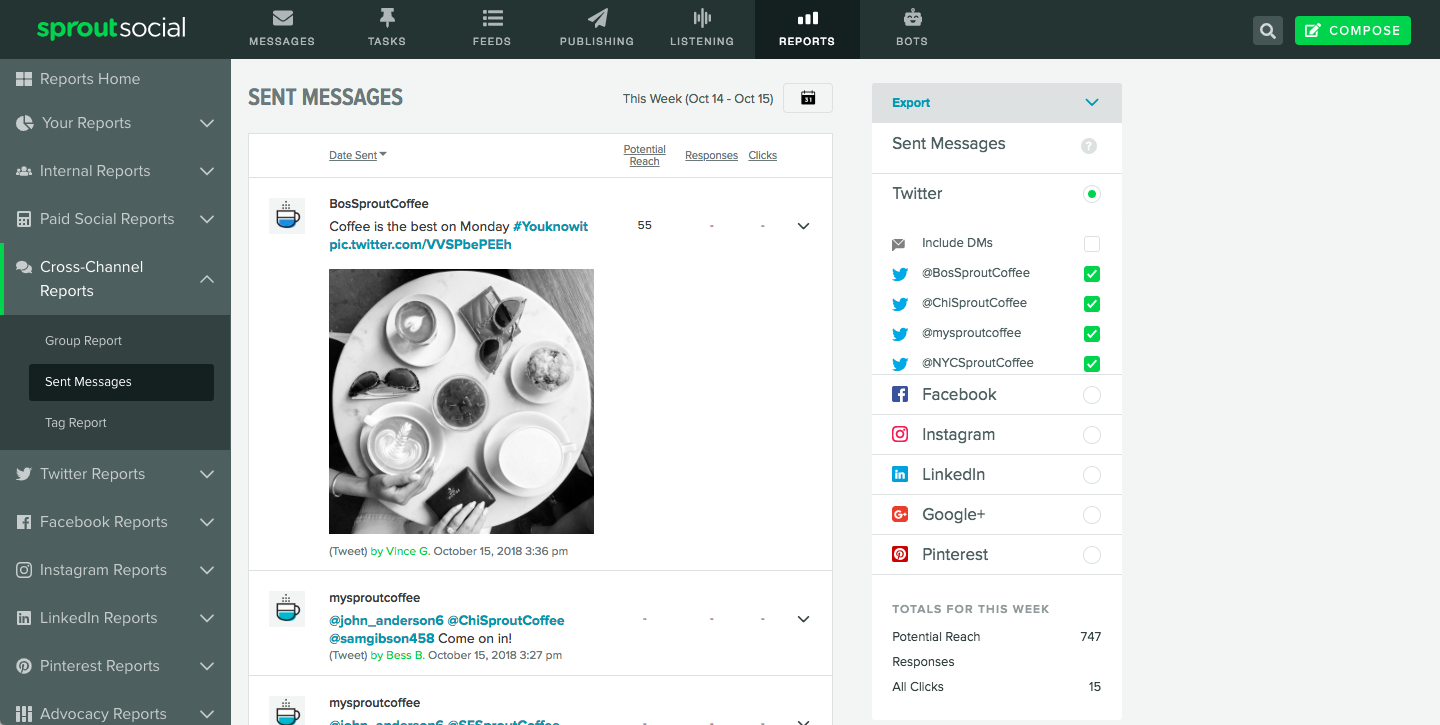Expand the Facebook Reports section

pos(207,522)
